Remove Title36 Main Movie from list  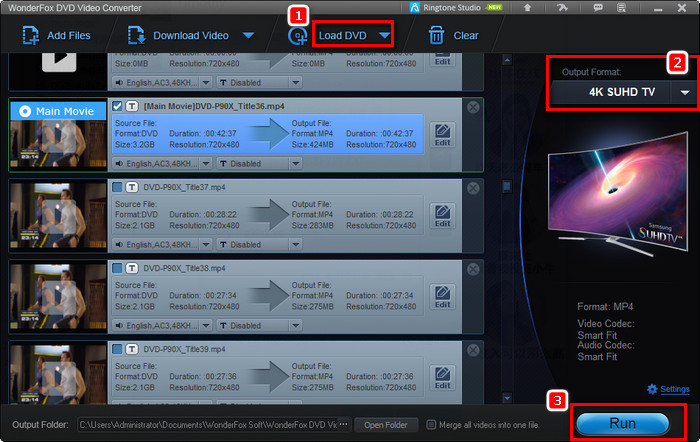click(473, 107)
